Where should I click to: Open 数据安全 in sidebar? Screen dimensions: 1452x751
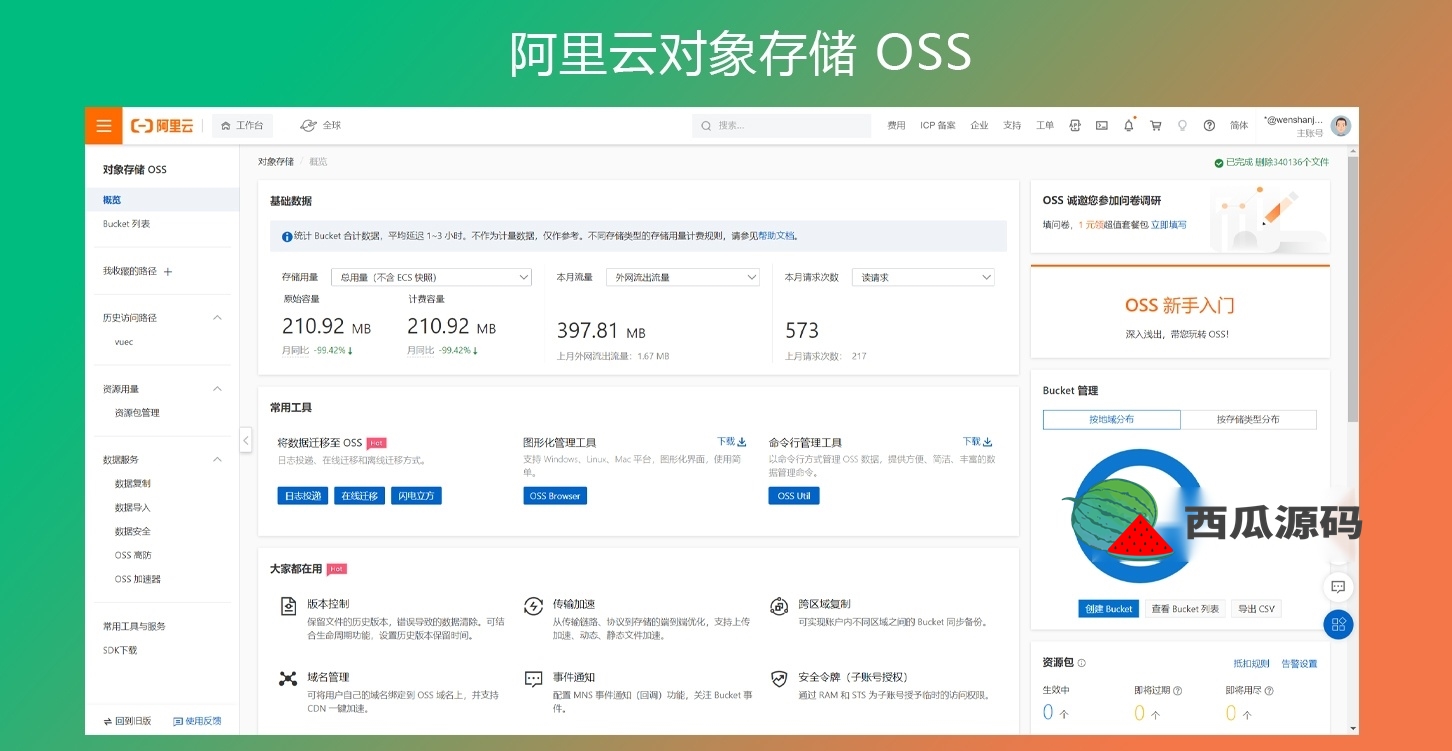[132, 532]
